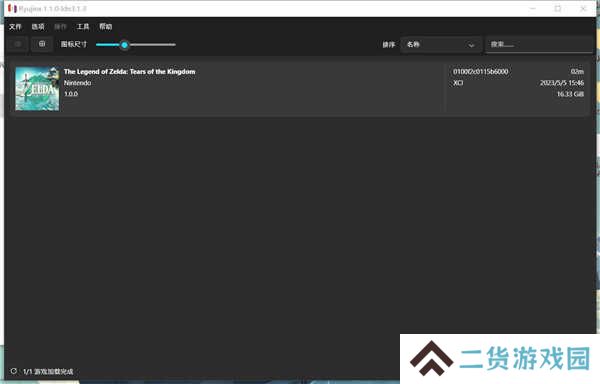Click the Ryujinx logo in title bar
The height and width of the screenshot is (384, 600).
click(x=12, y=8)
